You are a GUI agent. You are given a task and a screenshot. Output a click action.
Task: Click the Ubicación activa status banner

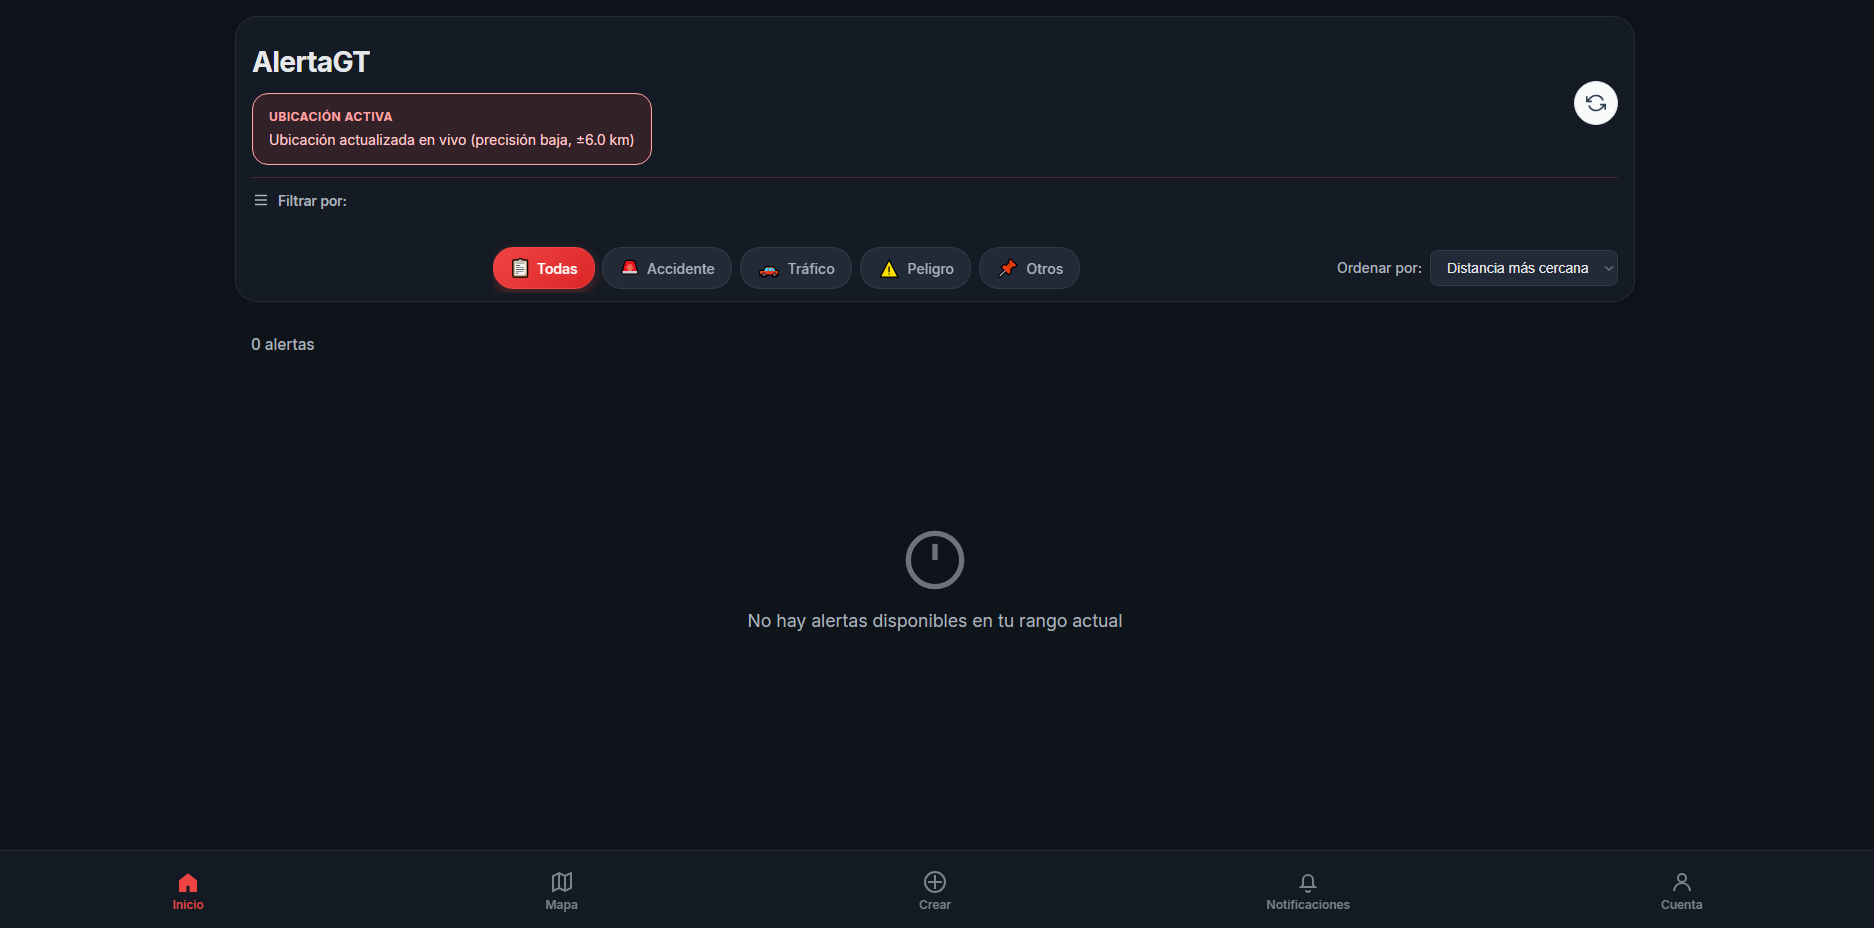pos(452,129)
